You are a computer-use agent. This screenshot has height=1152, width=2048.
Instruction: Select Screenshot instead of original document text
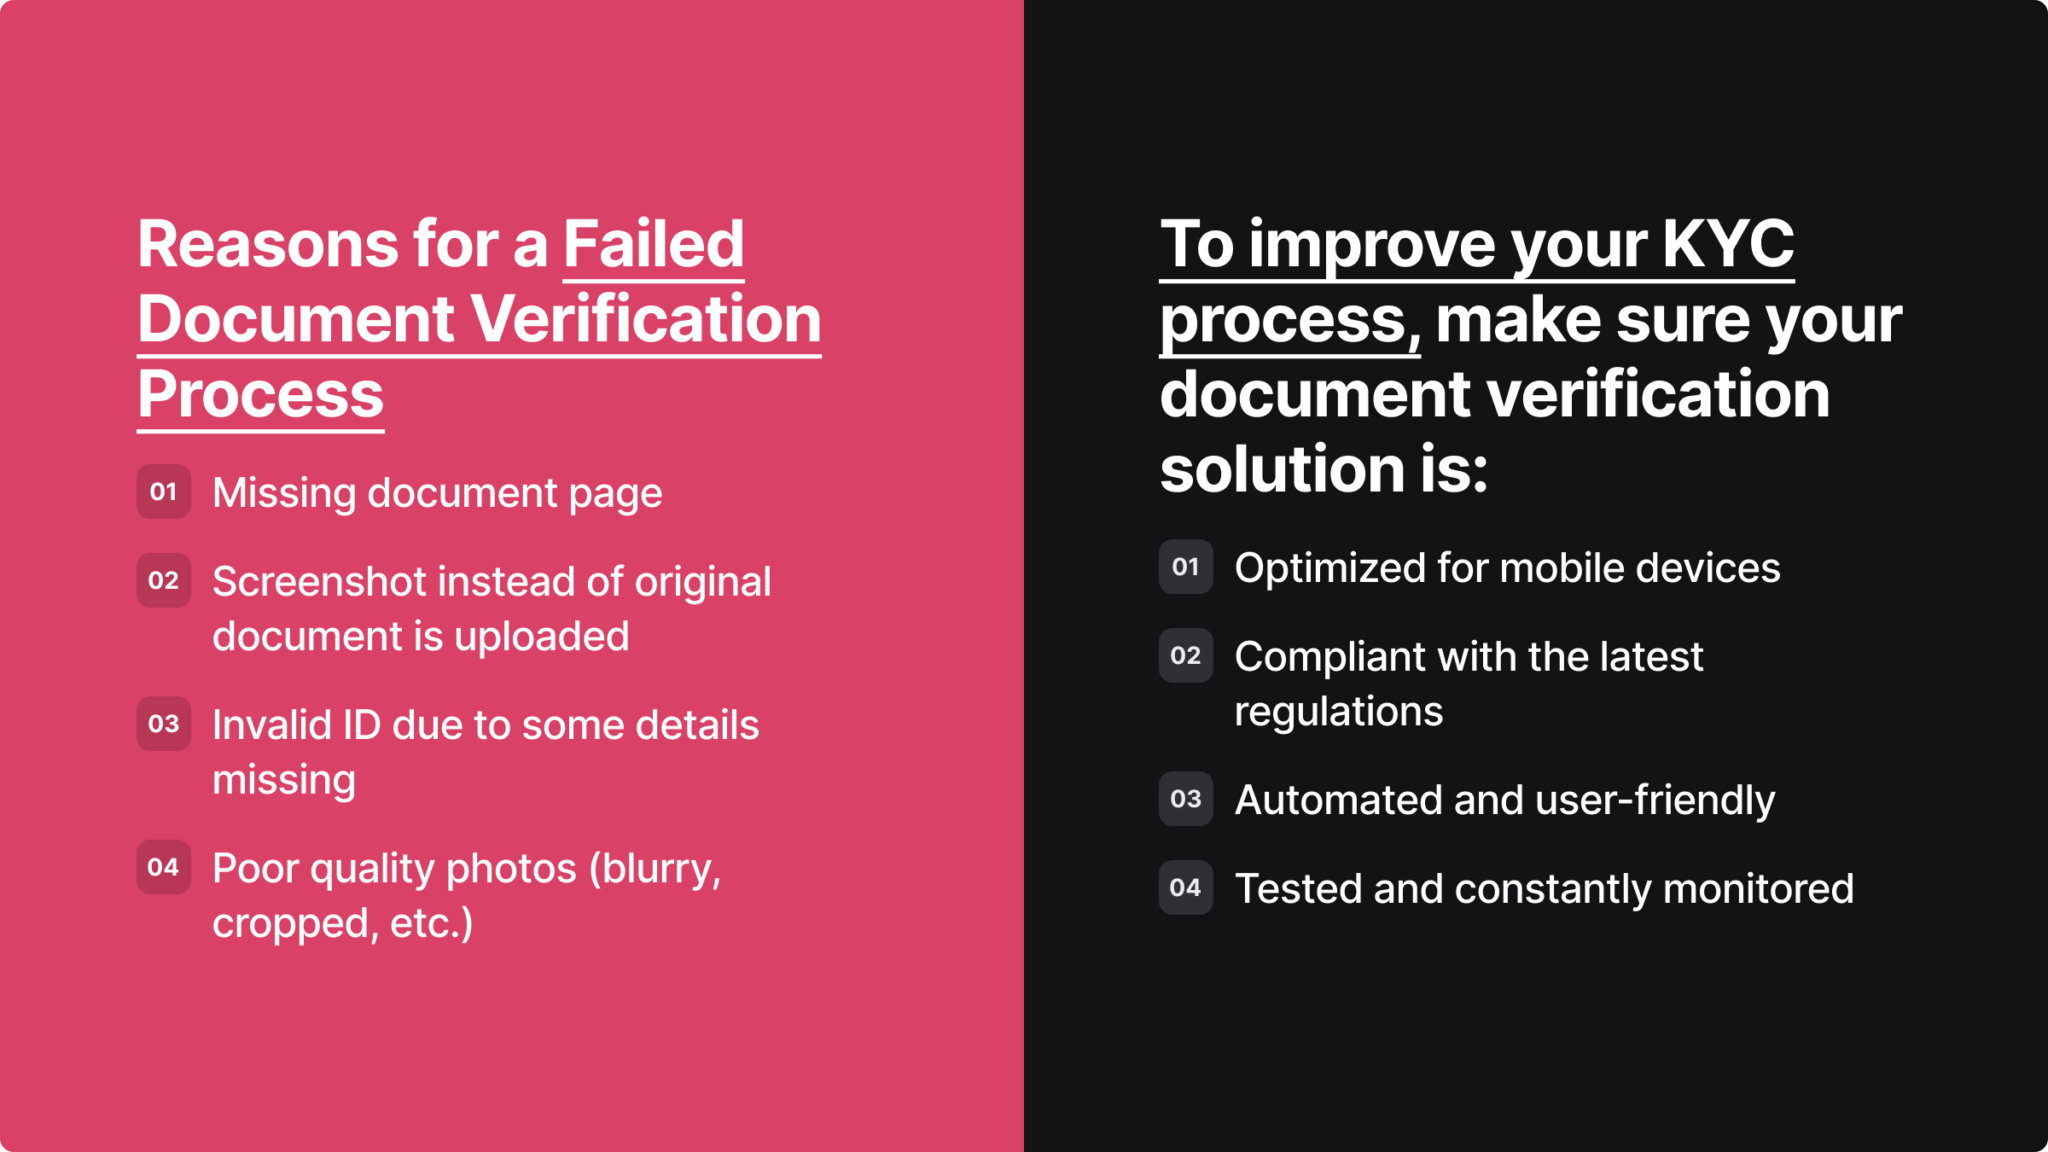click(x=492, y=609)
